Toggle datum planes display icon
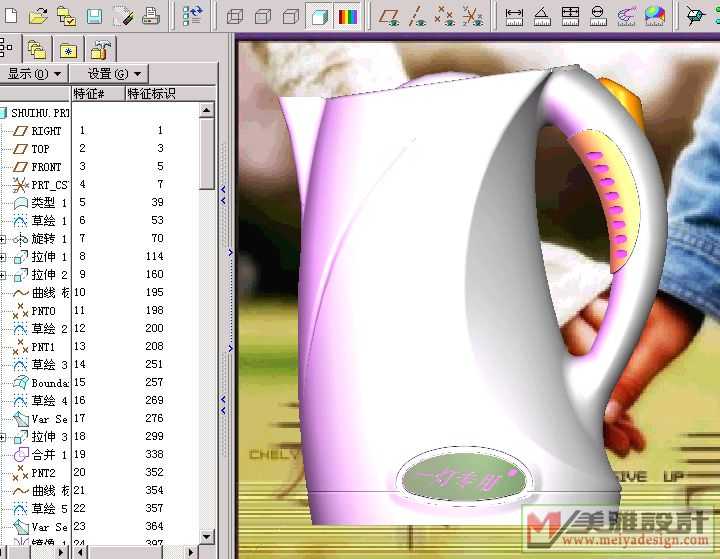Image resolution: width=720 pixels, height=559 pixels. (x=389, y=16)
